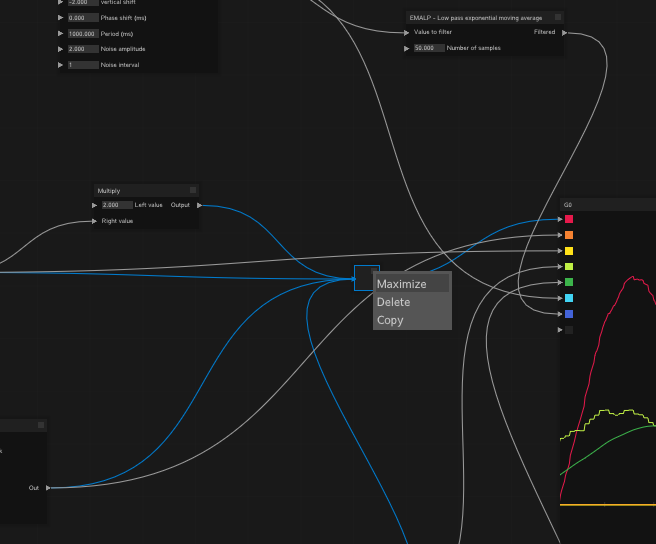The width and height of the screenshot is (656, 544).
Task: Click the EMALP node title bar
Action: point(484,18)
